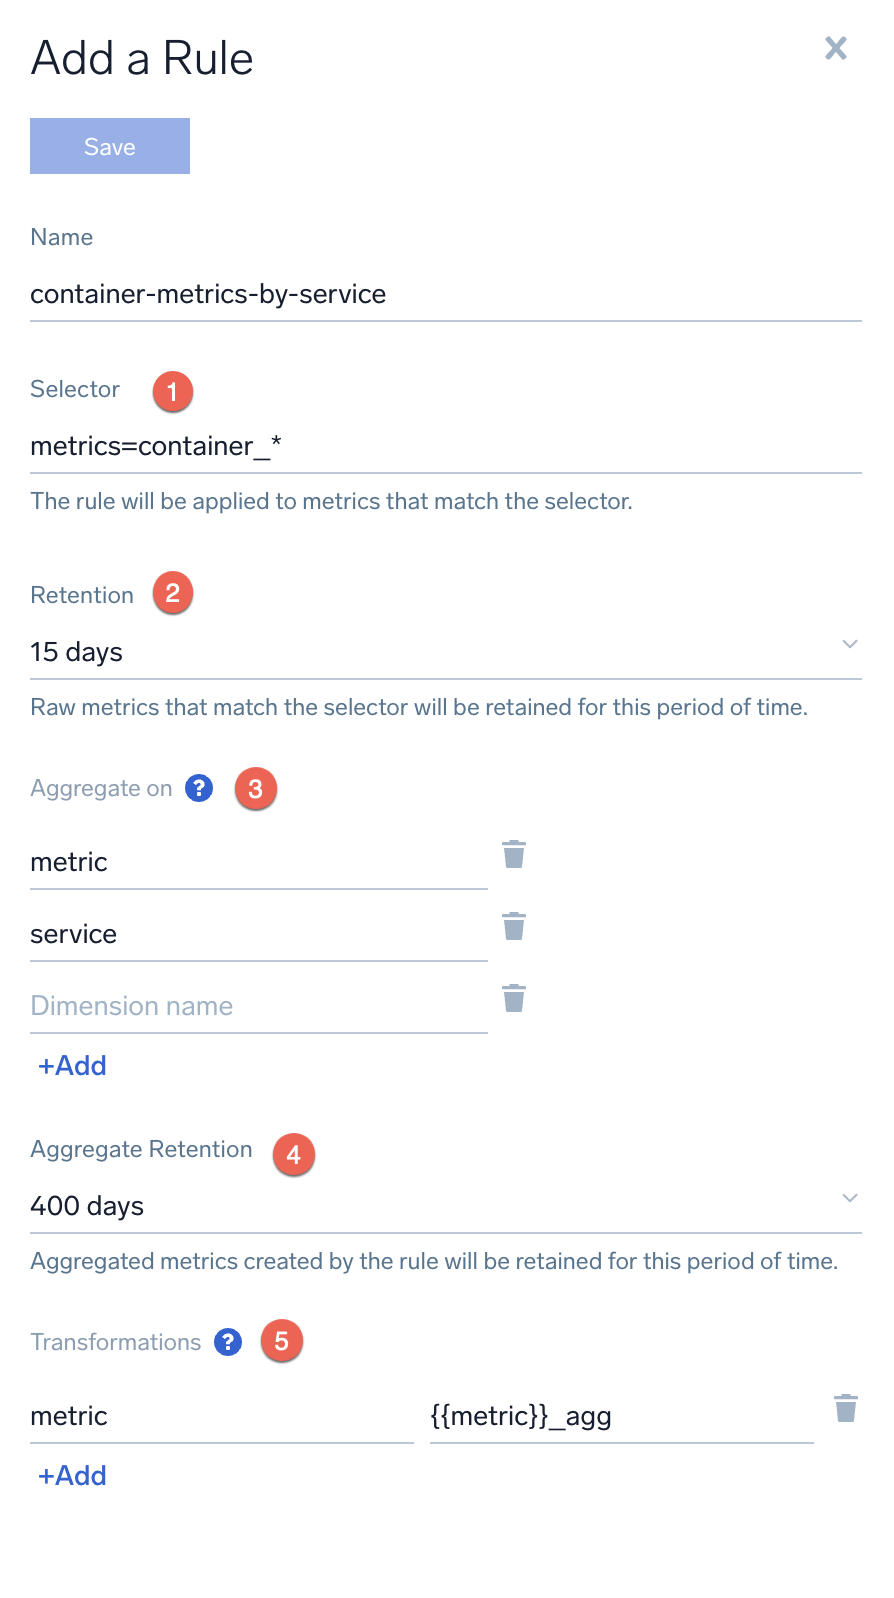Edit the 'service' dimension field
The height and width of the screenshot is (1598, 894).
coord(258,934)
